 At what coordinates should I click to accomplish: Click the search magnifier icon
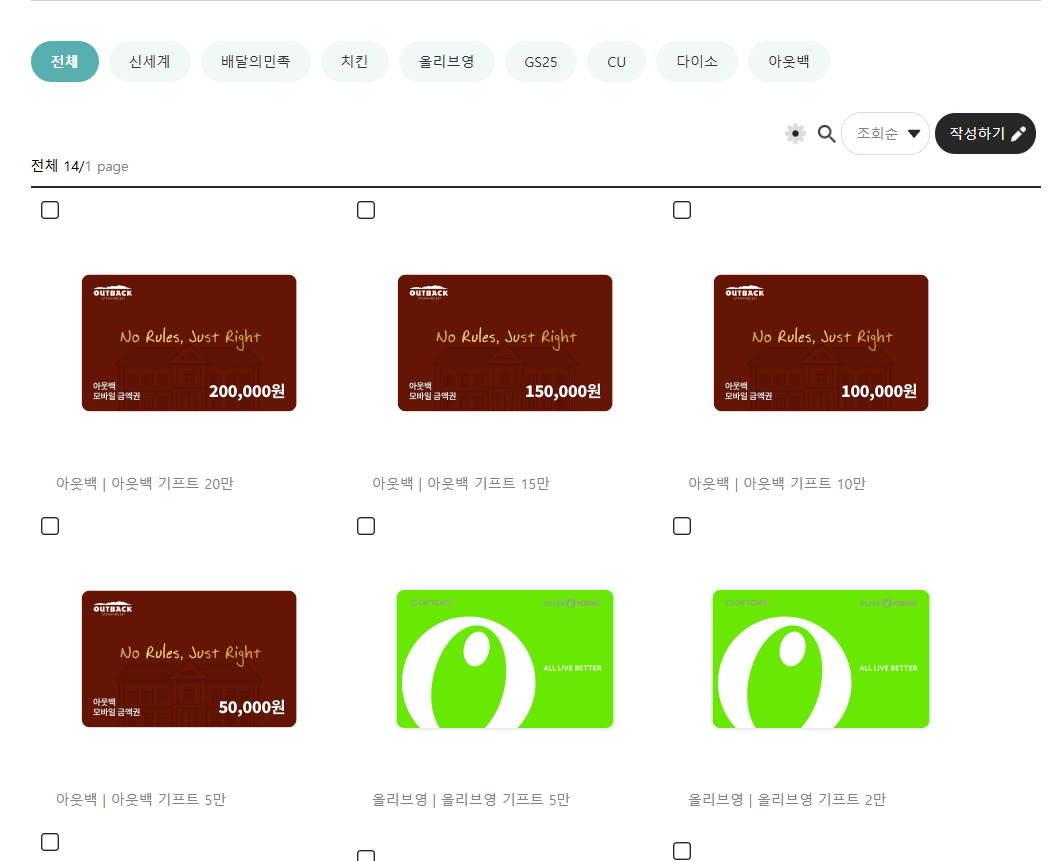pos(826,133)
